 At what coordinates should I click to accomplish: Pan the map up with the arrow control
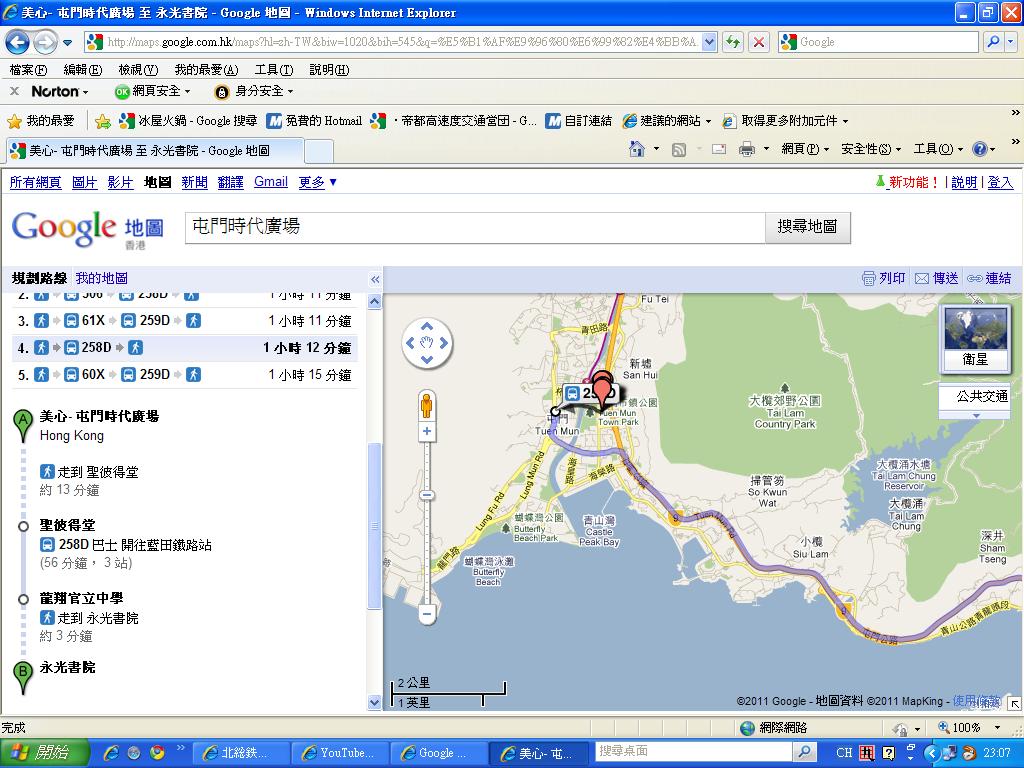click(x=426, y=326)
